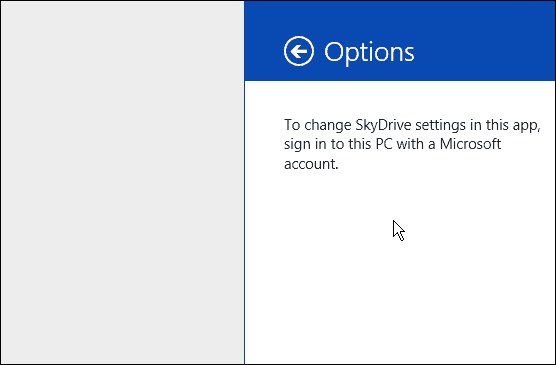Screen dimensions: 556x365
Task: Go back using the circled arrow icon
Action: coord(299,51)
